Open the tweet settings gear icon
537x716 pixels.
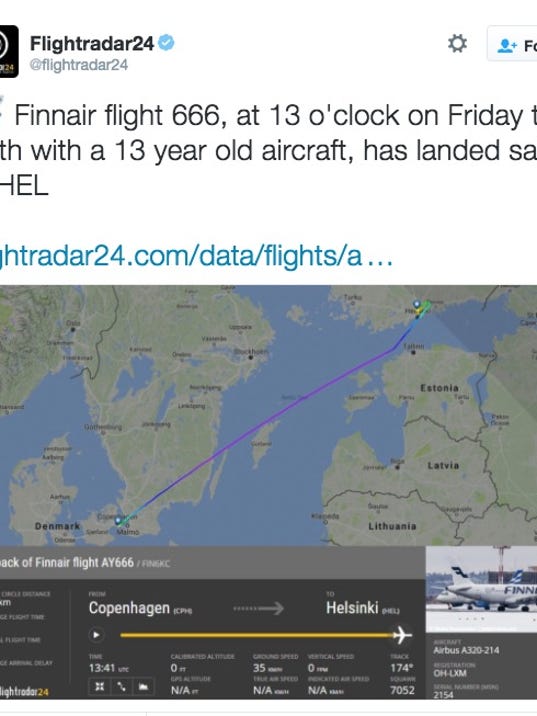pos(457,44)
